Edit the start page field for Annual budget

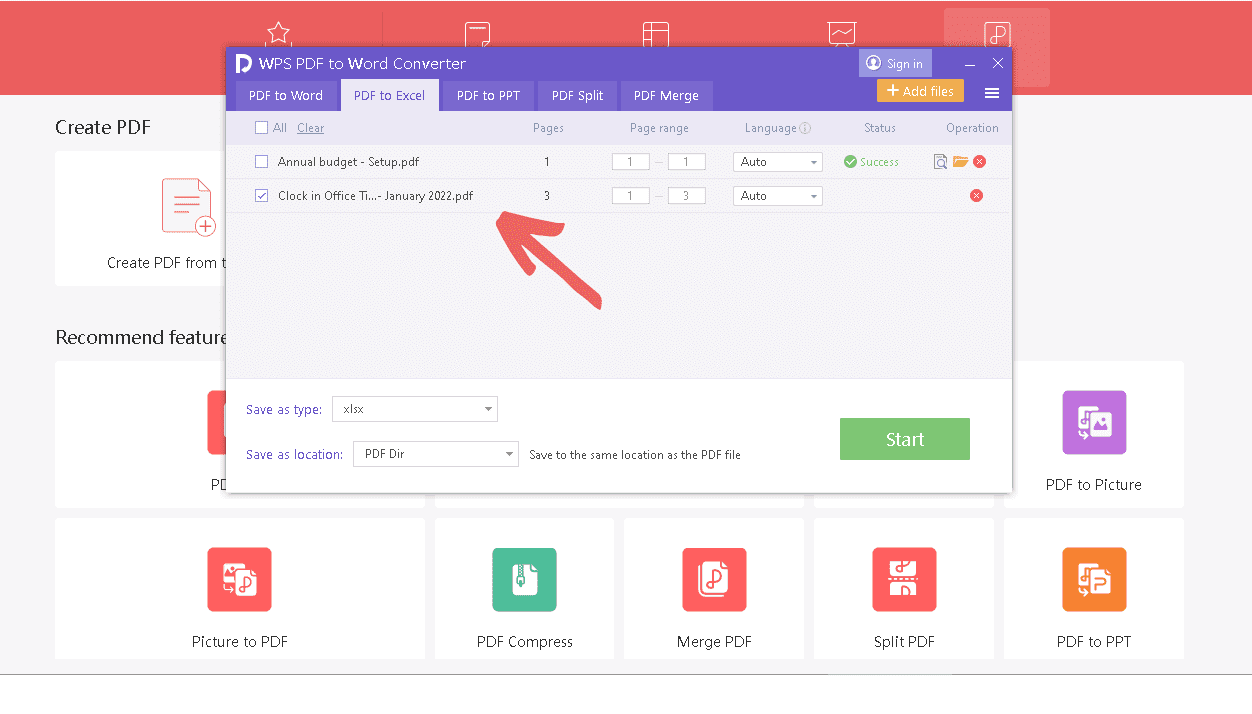[x=631, y=162]
